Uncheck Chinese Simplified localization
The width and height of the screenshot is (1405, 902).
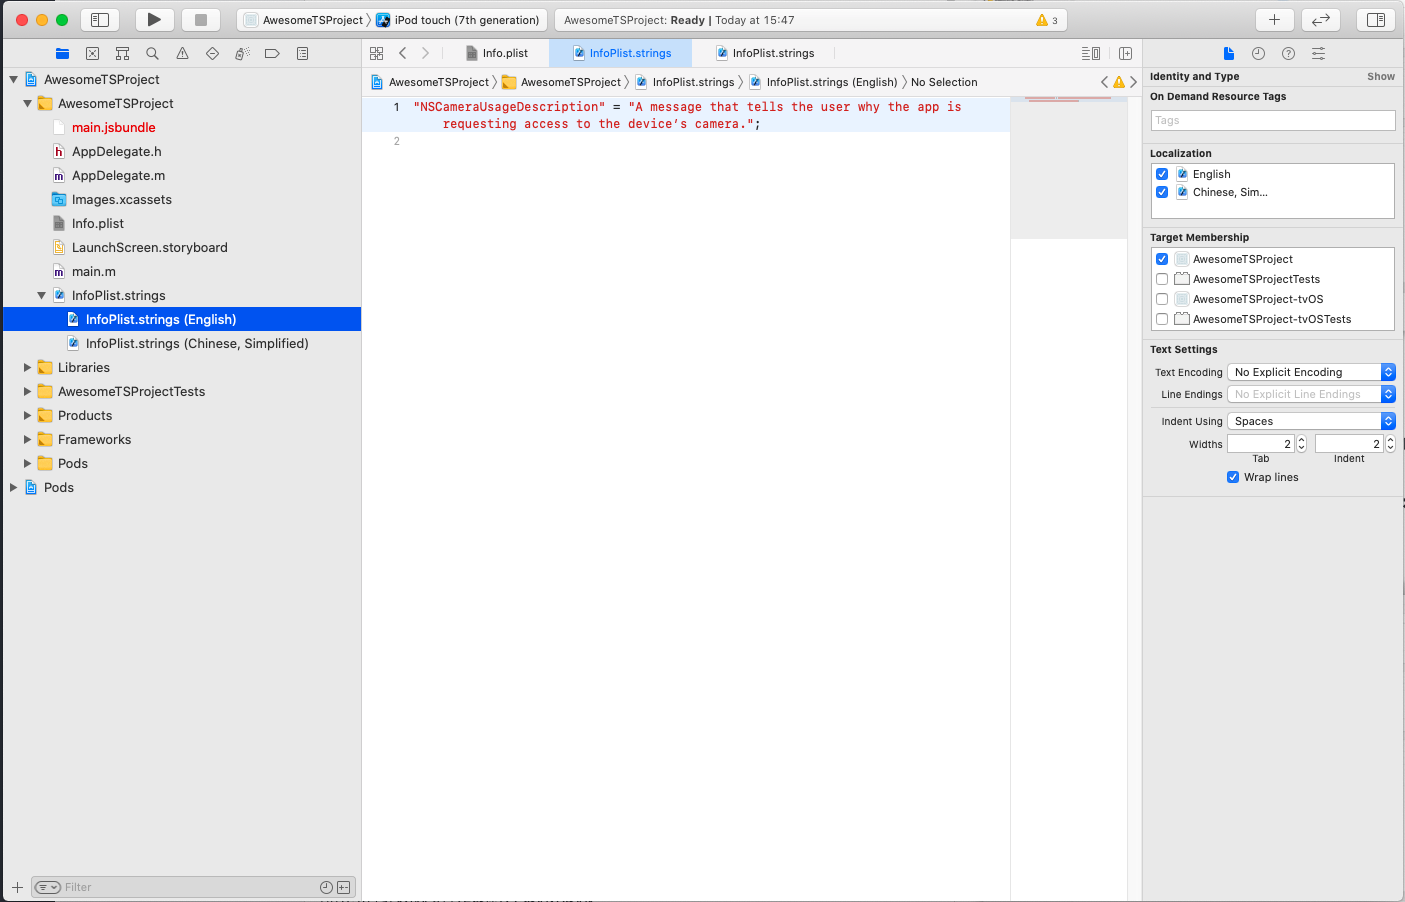coord(1162,192)
